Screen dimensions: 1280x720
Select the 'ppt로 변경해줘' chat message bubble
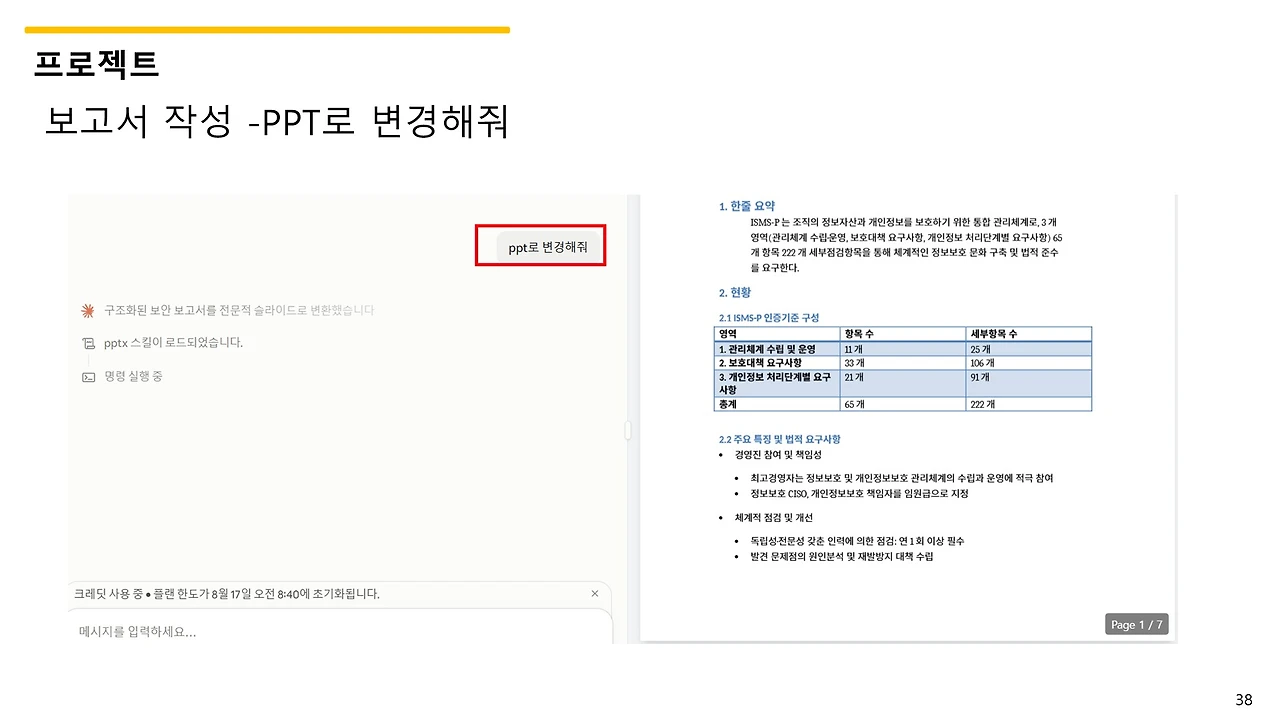(548, 248)
